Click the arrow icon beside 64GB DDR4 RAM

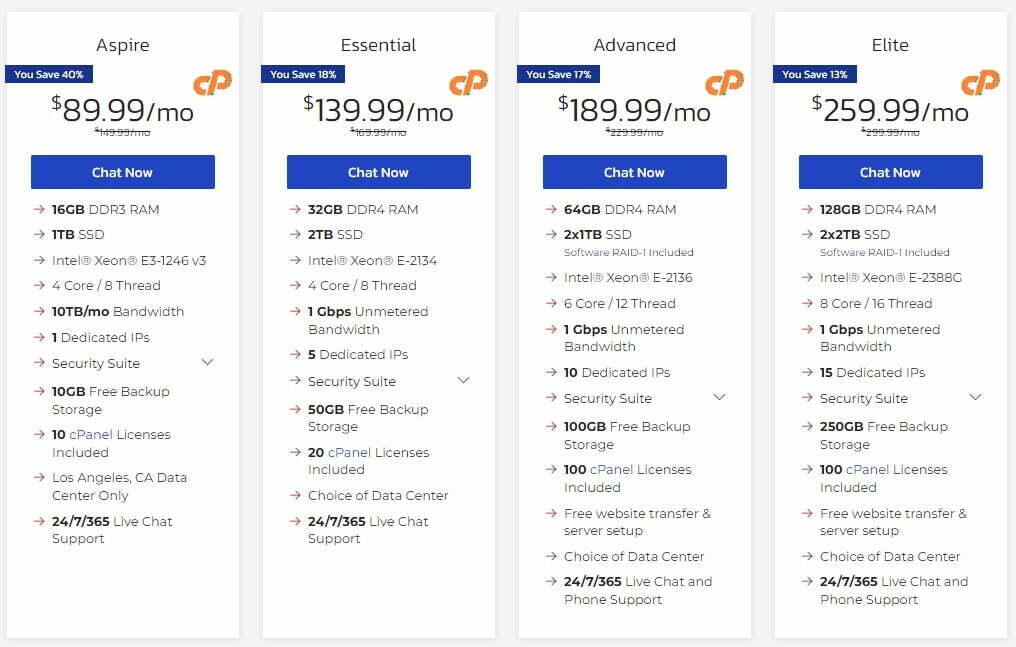552,210
